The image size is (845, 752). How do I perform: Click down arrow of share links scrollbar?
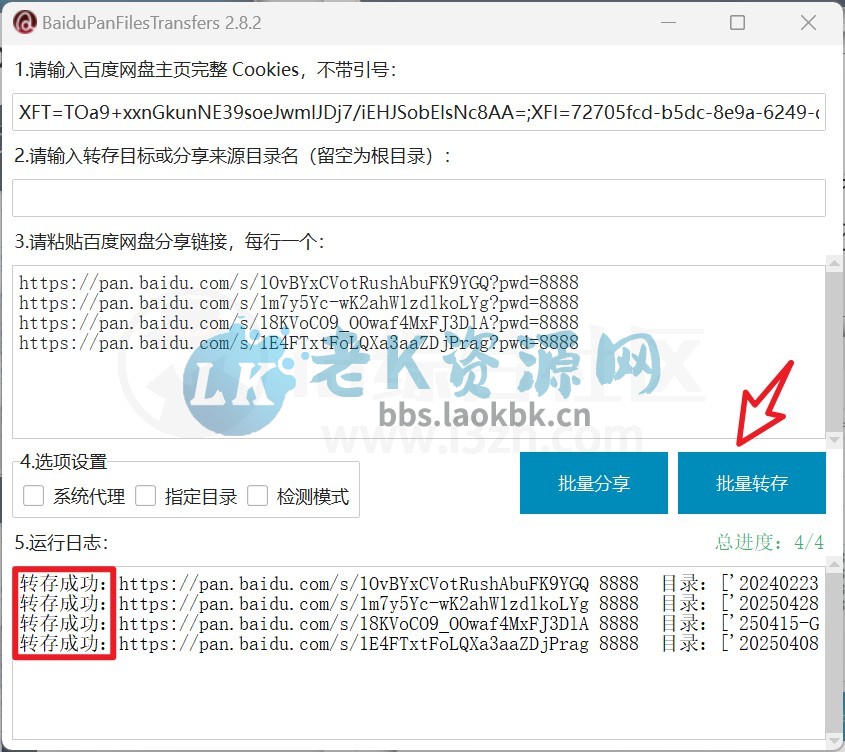[x=835, y=439]
